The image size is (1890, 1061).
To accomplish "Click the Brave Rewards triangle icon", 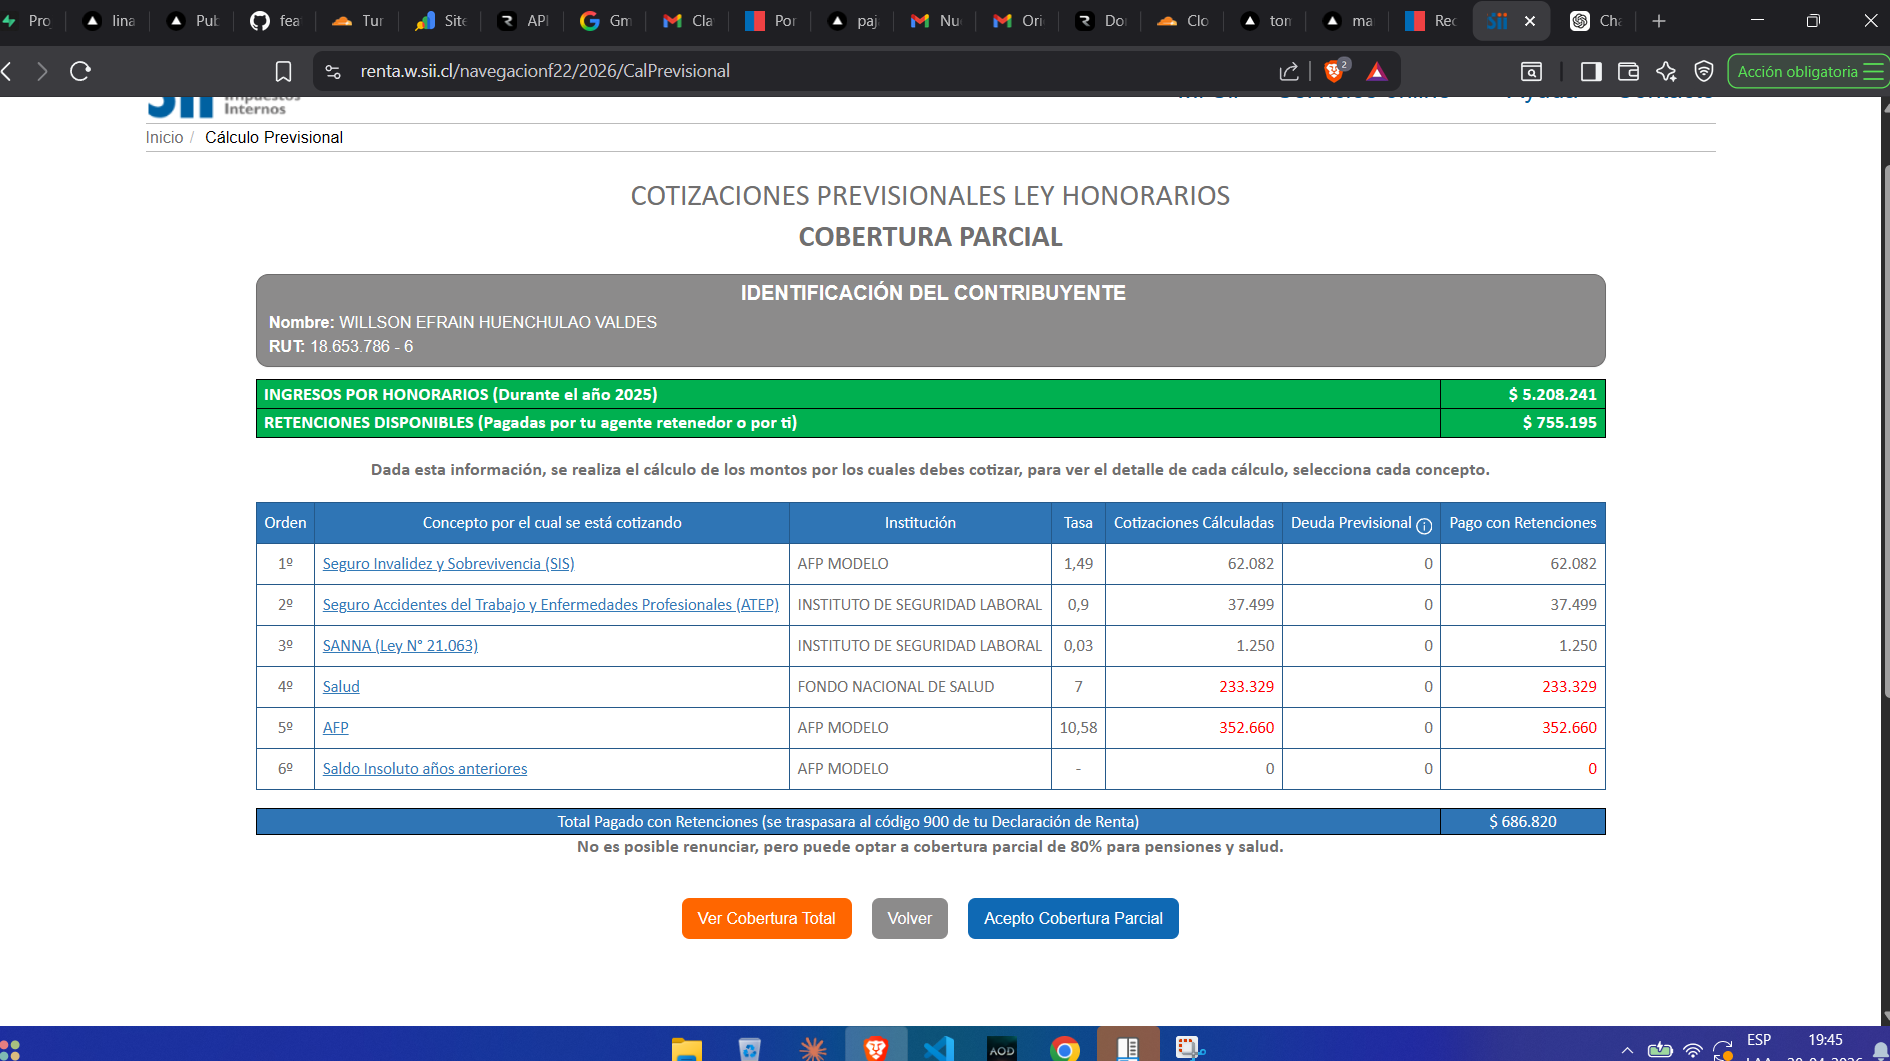I will (x=1377, y=71).
